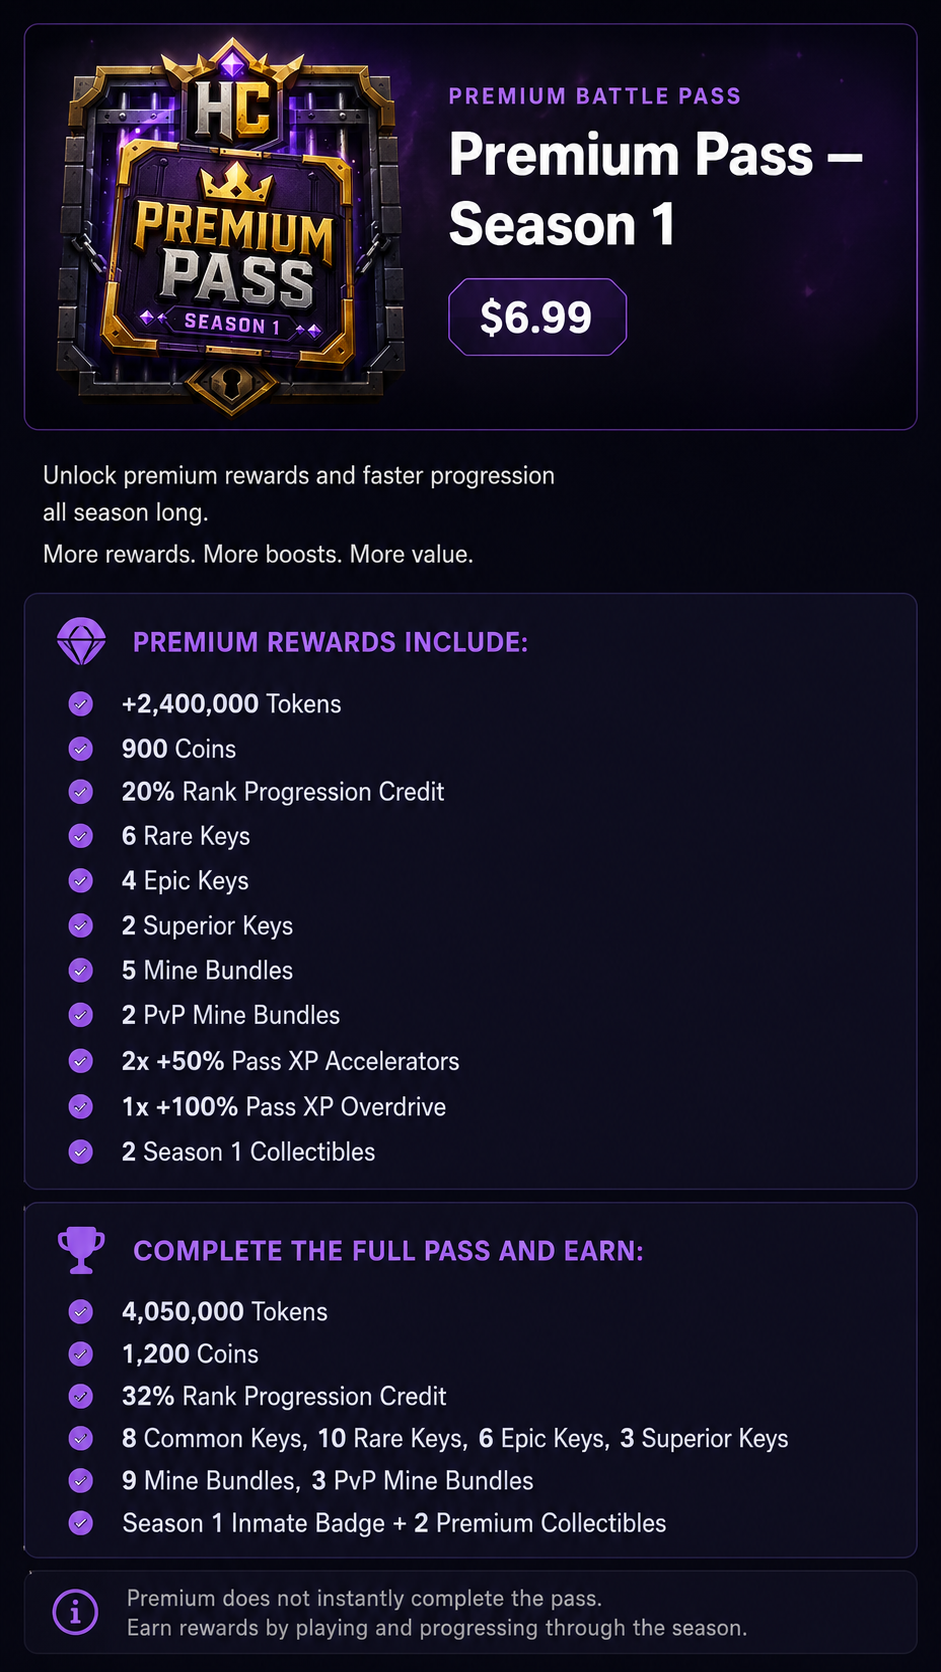Click the 2 Season 1 Collectibles reward line
The image size is (941, 1672).
point(248,1152)
